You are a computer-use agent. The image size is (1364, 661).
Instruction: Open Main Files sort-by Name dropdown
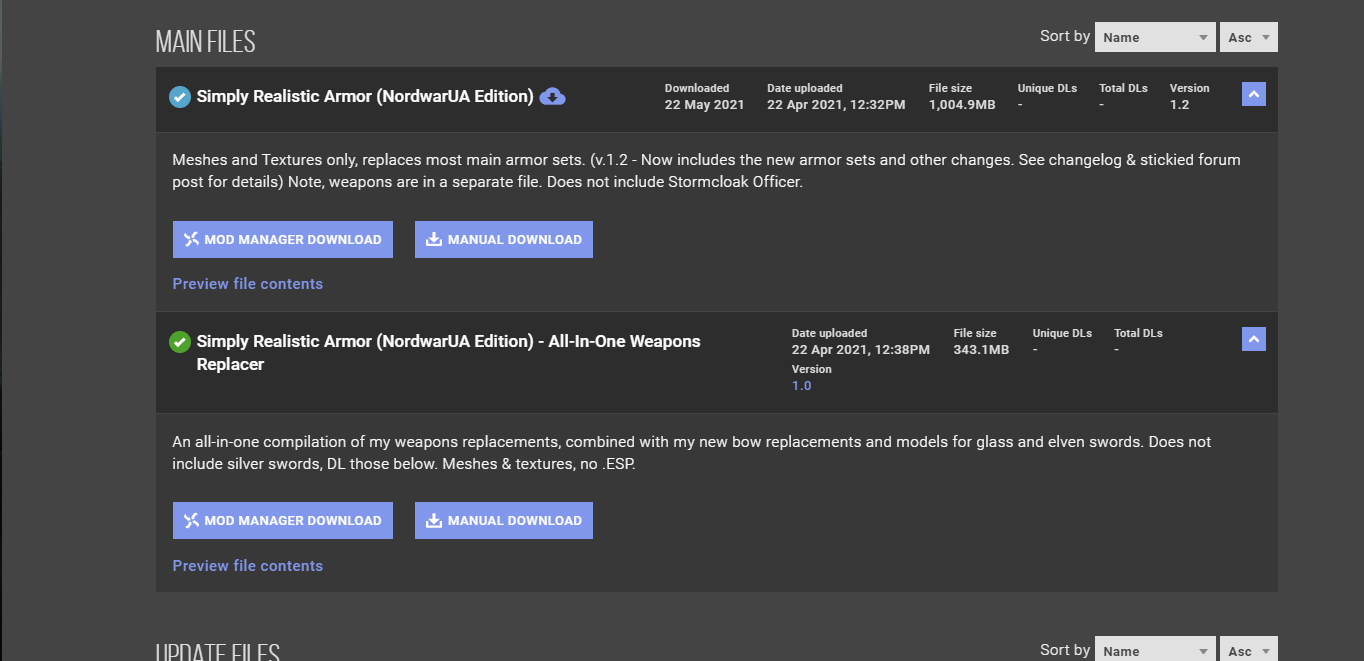[1155, 37]
